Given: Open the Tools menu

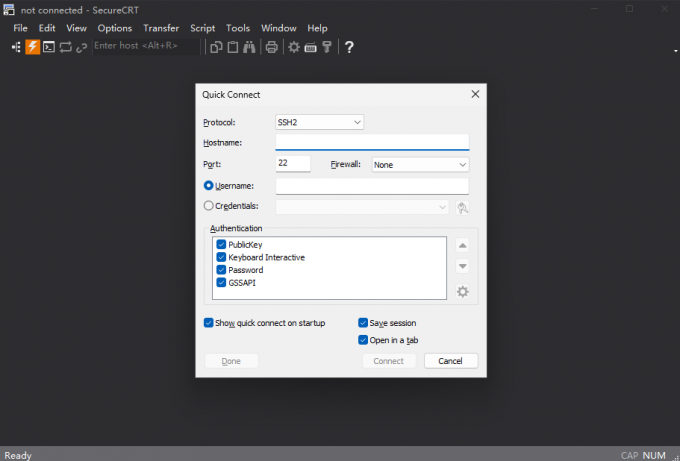Looking at the screenshot, I should pos(238,28).
